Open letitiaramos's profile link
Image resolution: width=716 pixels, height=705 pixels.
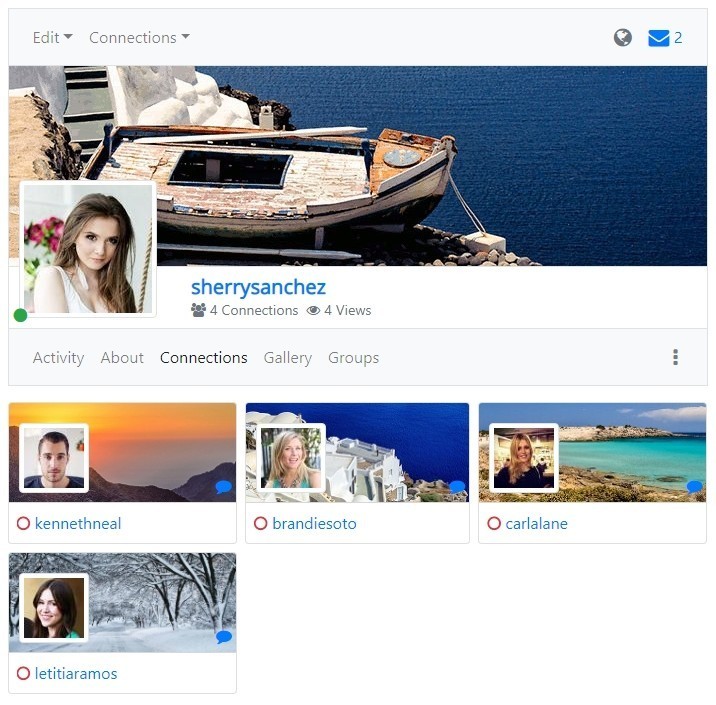pyautogui.click(x=76, y=673)
